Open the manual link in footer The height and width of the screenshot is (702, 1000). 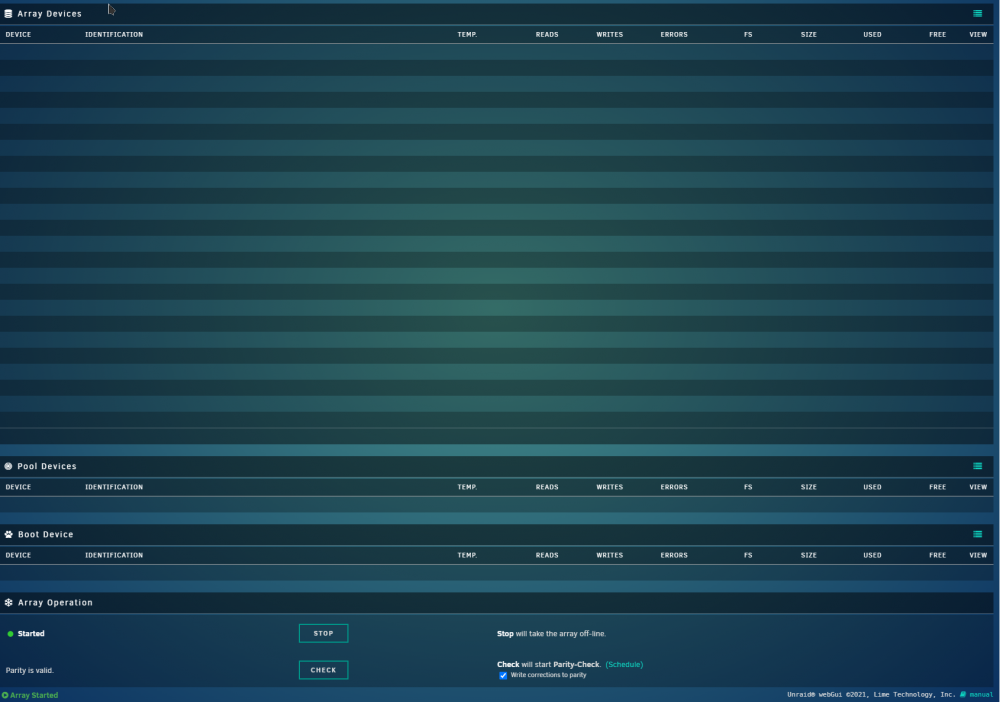click(981, 695)
